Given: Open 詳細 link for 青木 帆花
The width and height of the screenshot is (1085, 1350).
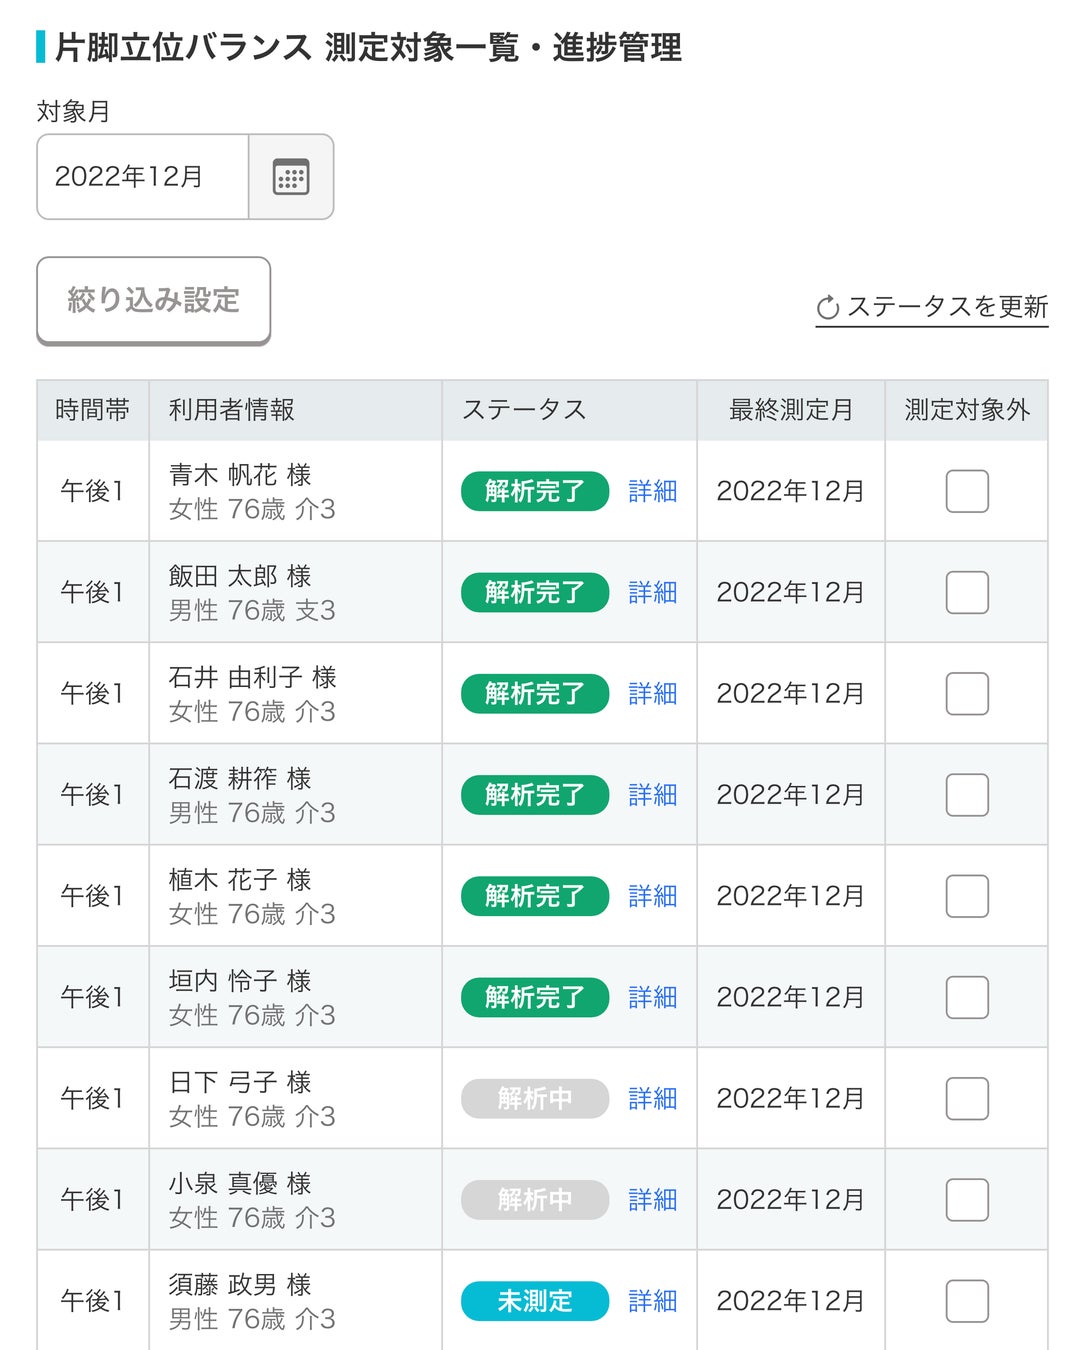Looking at the screenshot, I should [653, 491].
